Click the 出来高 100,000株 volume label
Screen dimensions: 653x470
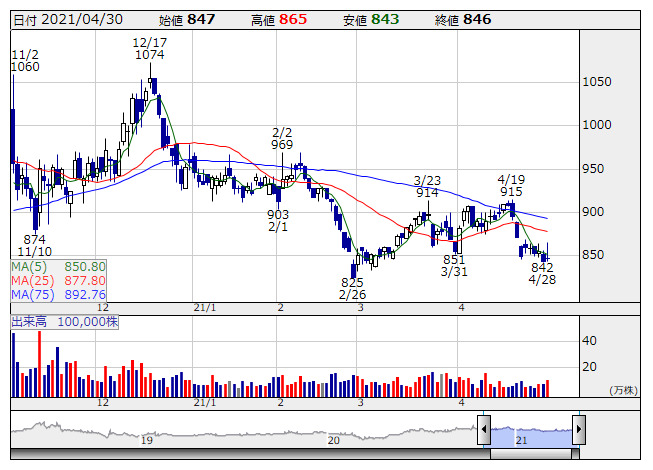tap(65, 322)
